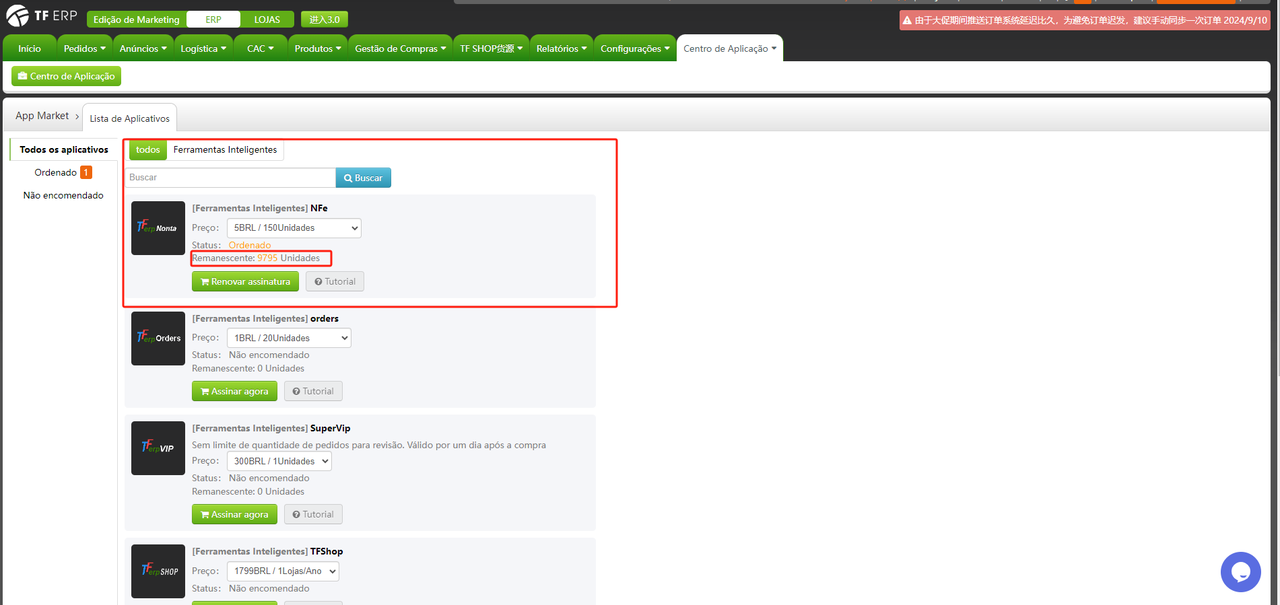Switch to the Ferramentas Inteligentes tab
The width and height of the screenshot is (1280, 605).
(224, 149)
